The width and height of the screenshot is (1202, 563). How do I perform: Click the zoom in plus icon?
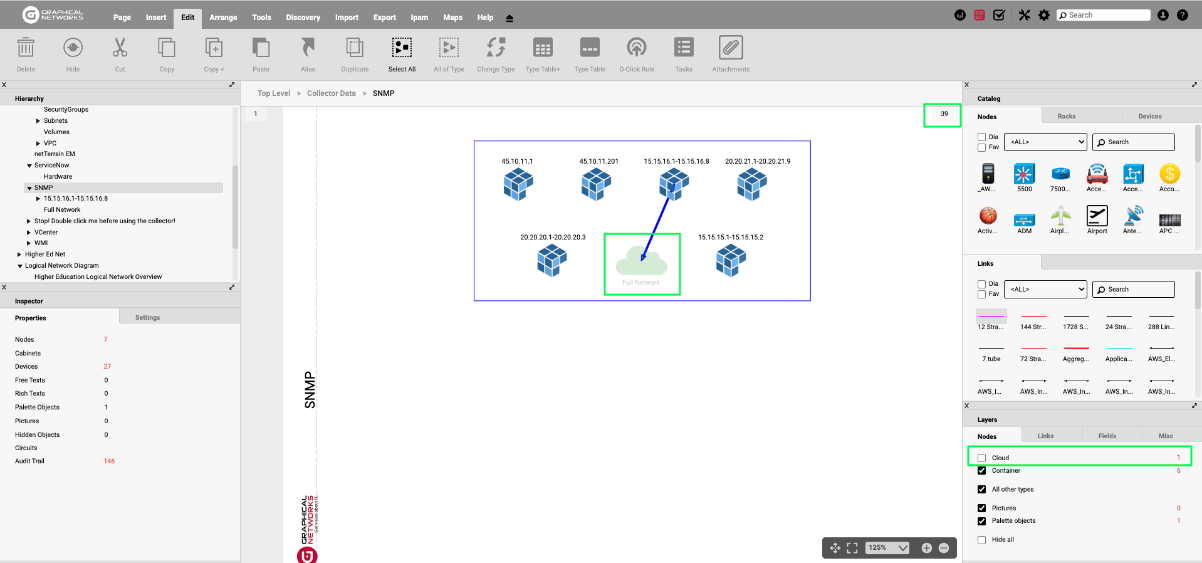(927, 548)
